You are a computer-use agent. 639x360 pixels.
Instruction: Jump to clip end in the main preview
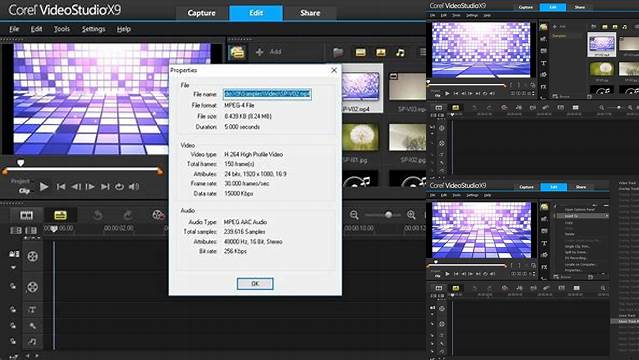click(x=105, y=187)
